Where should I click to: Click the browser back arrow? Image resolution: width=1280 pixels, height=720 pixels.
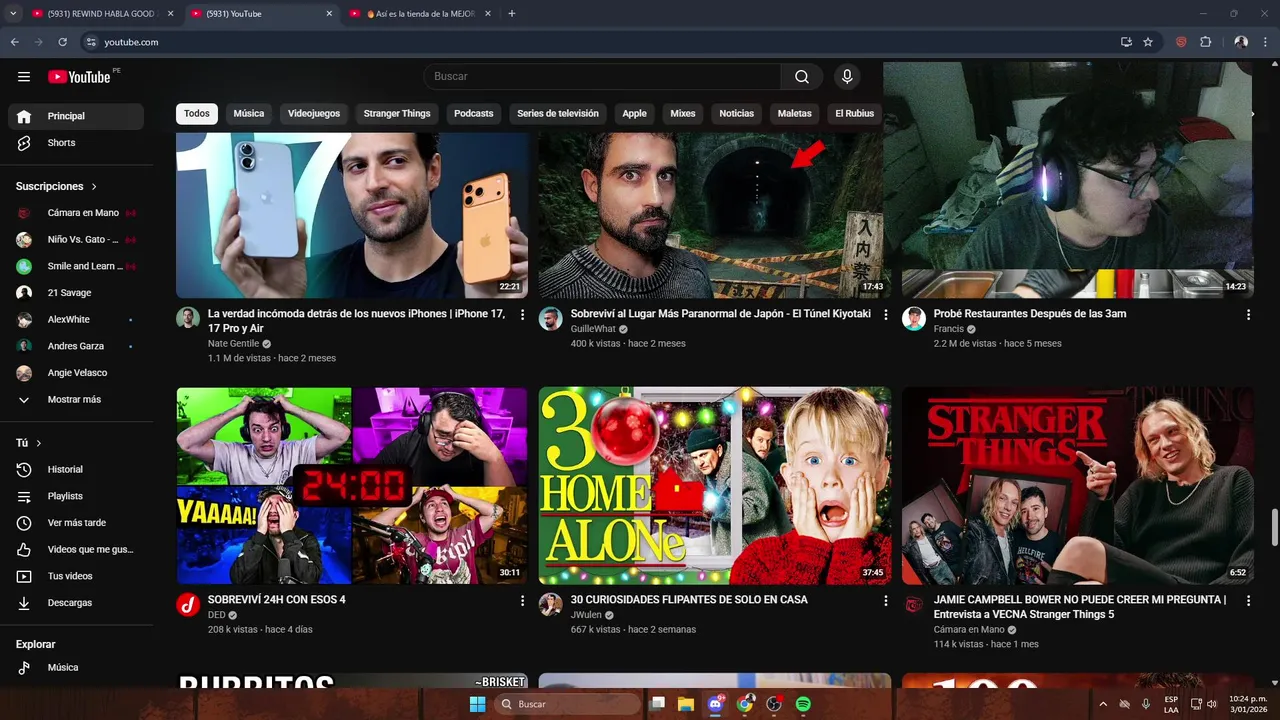tap(14, 42)
